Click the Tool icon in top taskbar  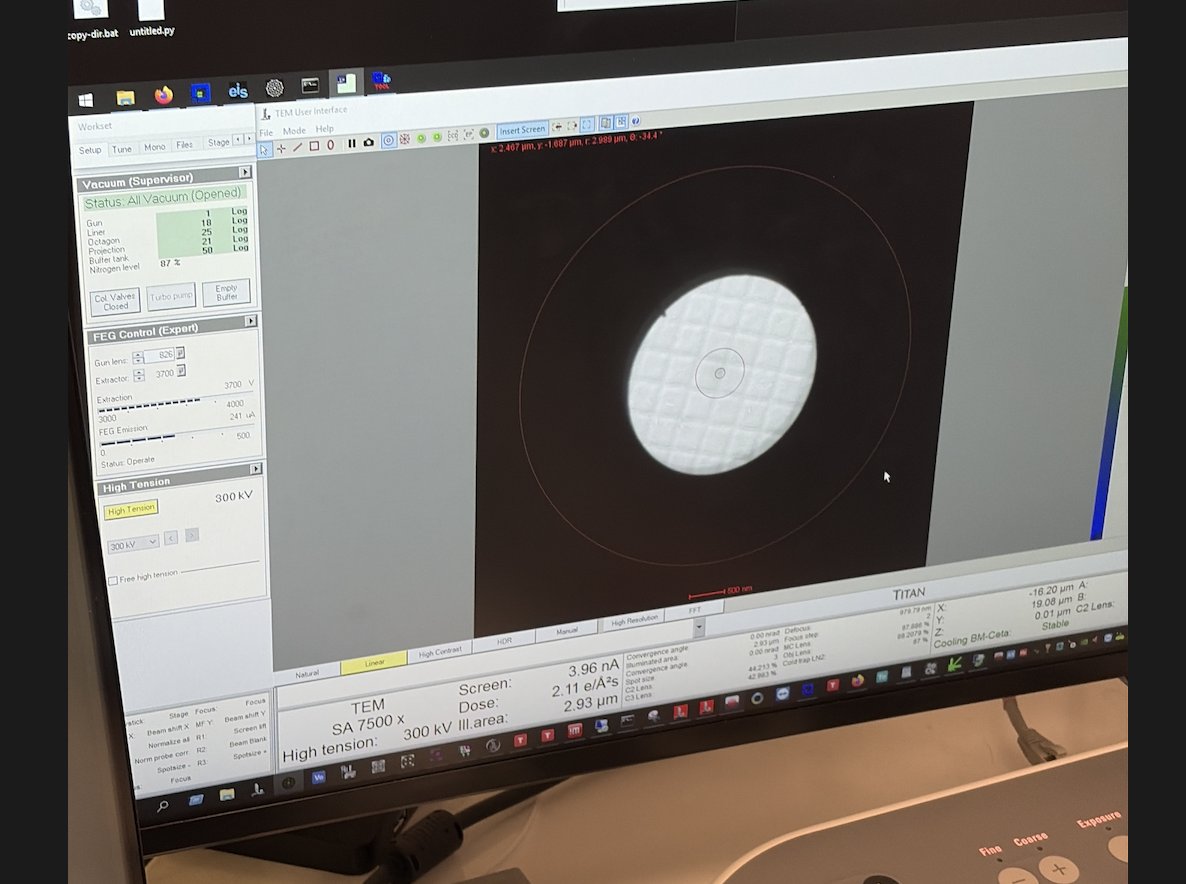coord(381,81)
